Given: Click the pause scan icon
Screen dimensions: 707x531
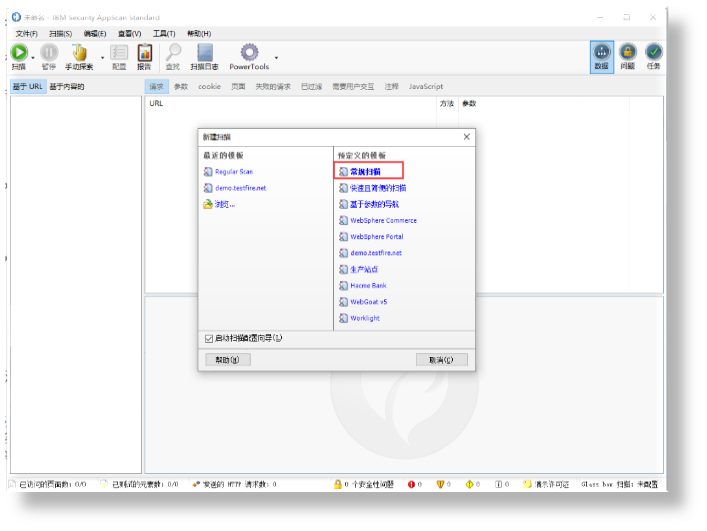Looking at the screenshot, I should tap(49, 52).
